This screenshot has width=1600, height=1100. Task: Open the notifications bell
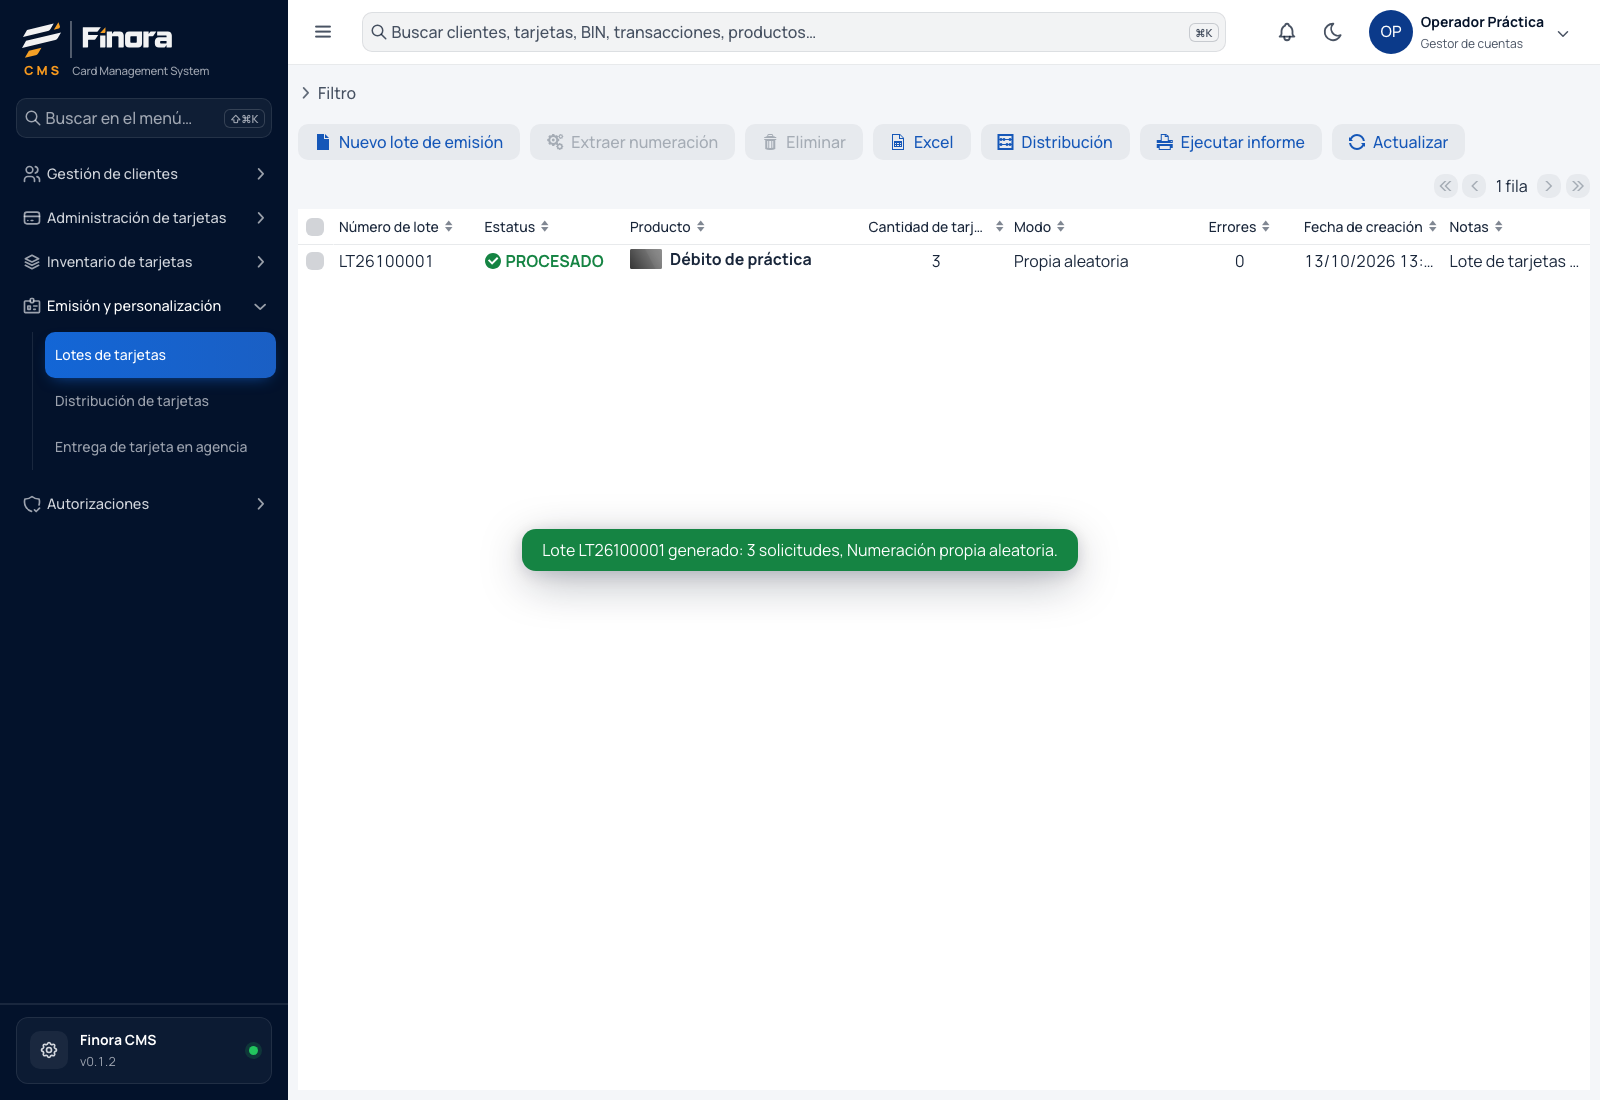point(1287,32)
